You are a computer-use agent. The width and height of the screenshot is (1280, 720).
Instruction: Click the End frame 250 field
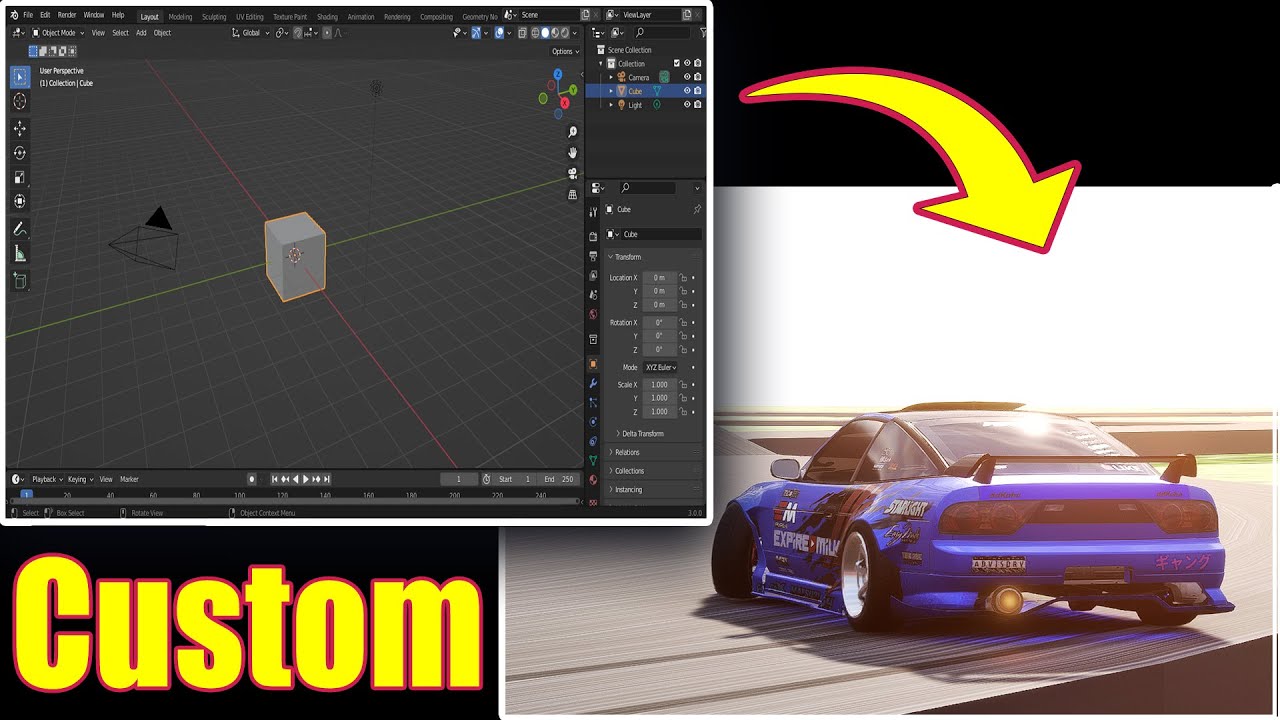click(559, 479)
